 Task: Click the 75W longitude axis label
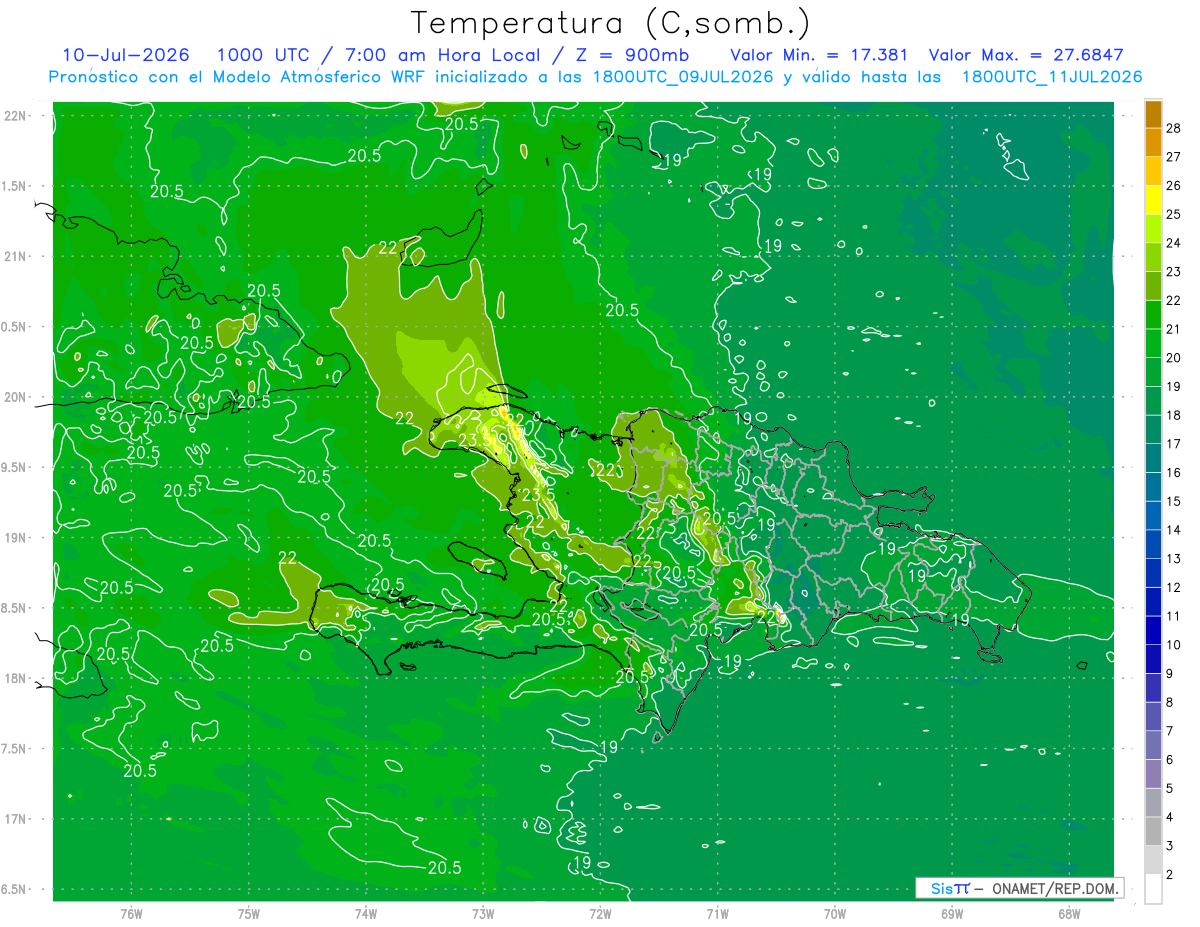[249, 914]
